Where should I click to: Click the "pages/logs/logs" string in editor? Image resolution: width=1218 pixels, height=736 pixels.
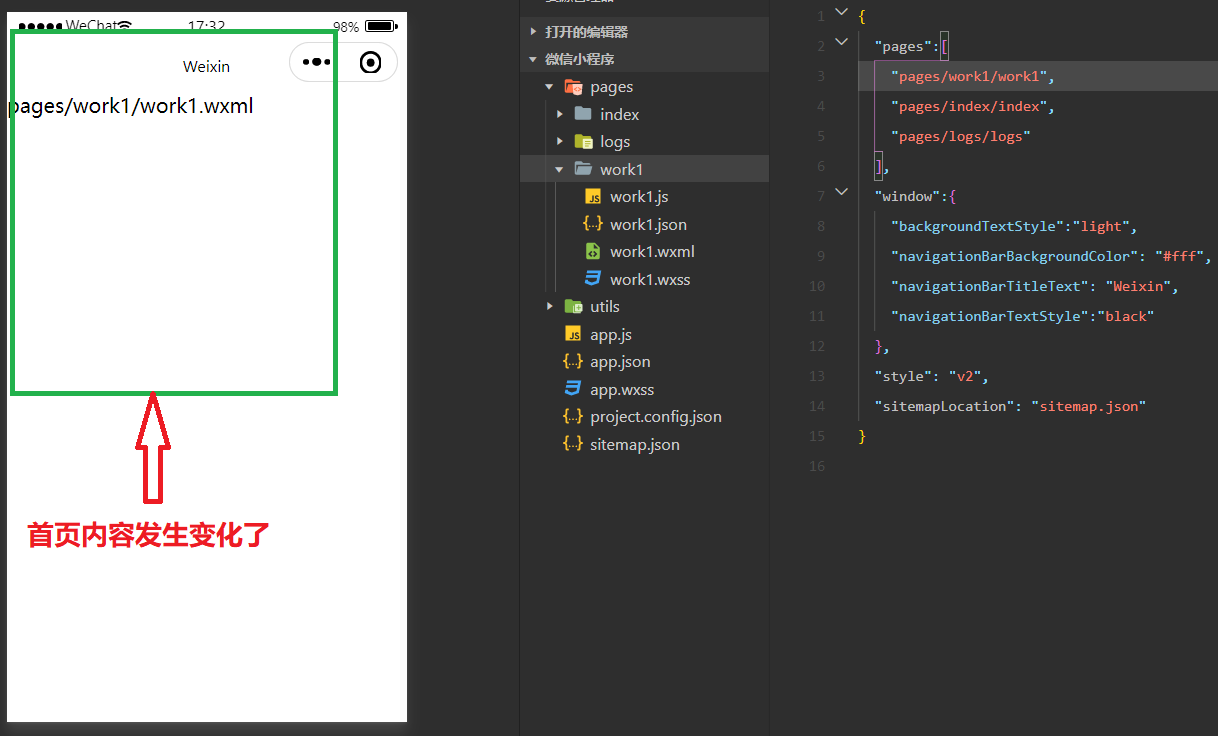(960, 136)
